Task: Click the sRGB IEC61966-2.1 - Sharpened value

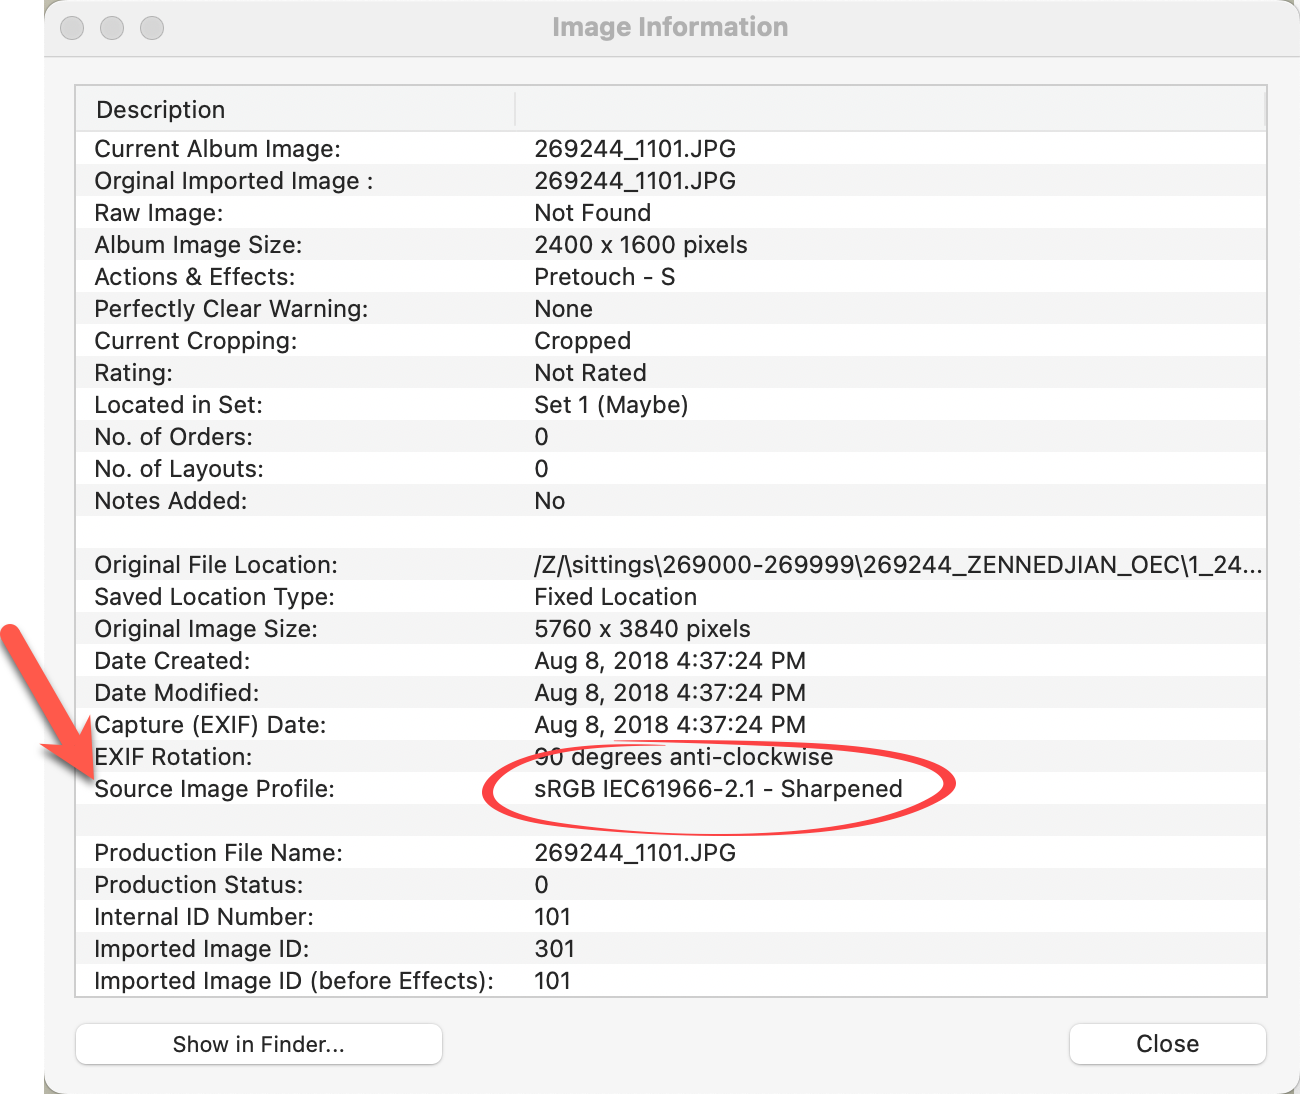Action: [x=718, y=789]
